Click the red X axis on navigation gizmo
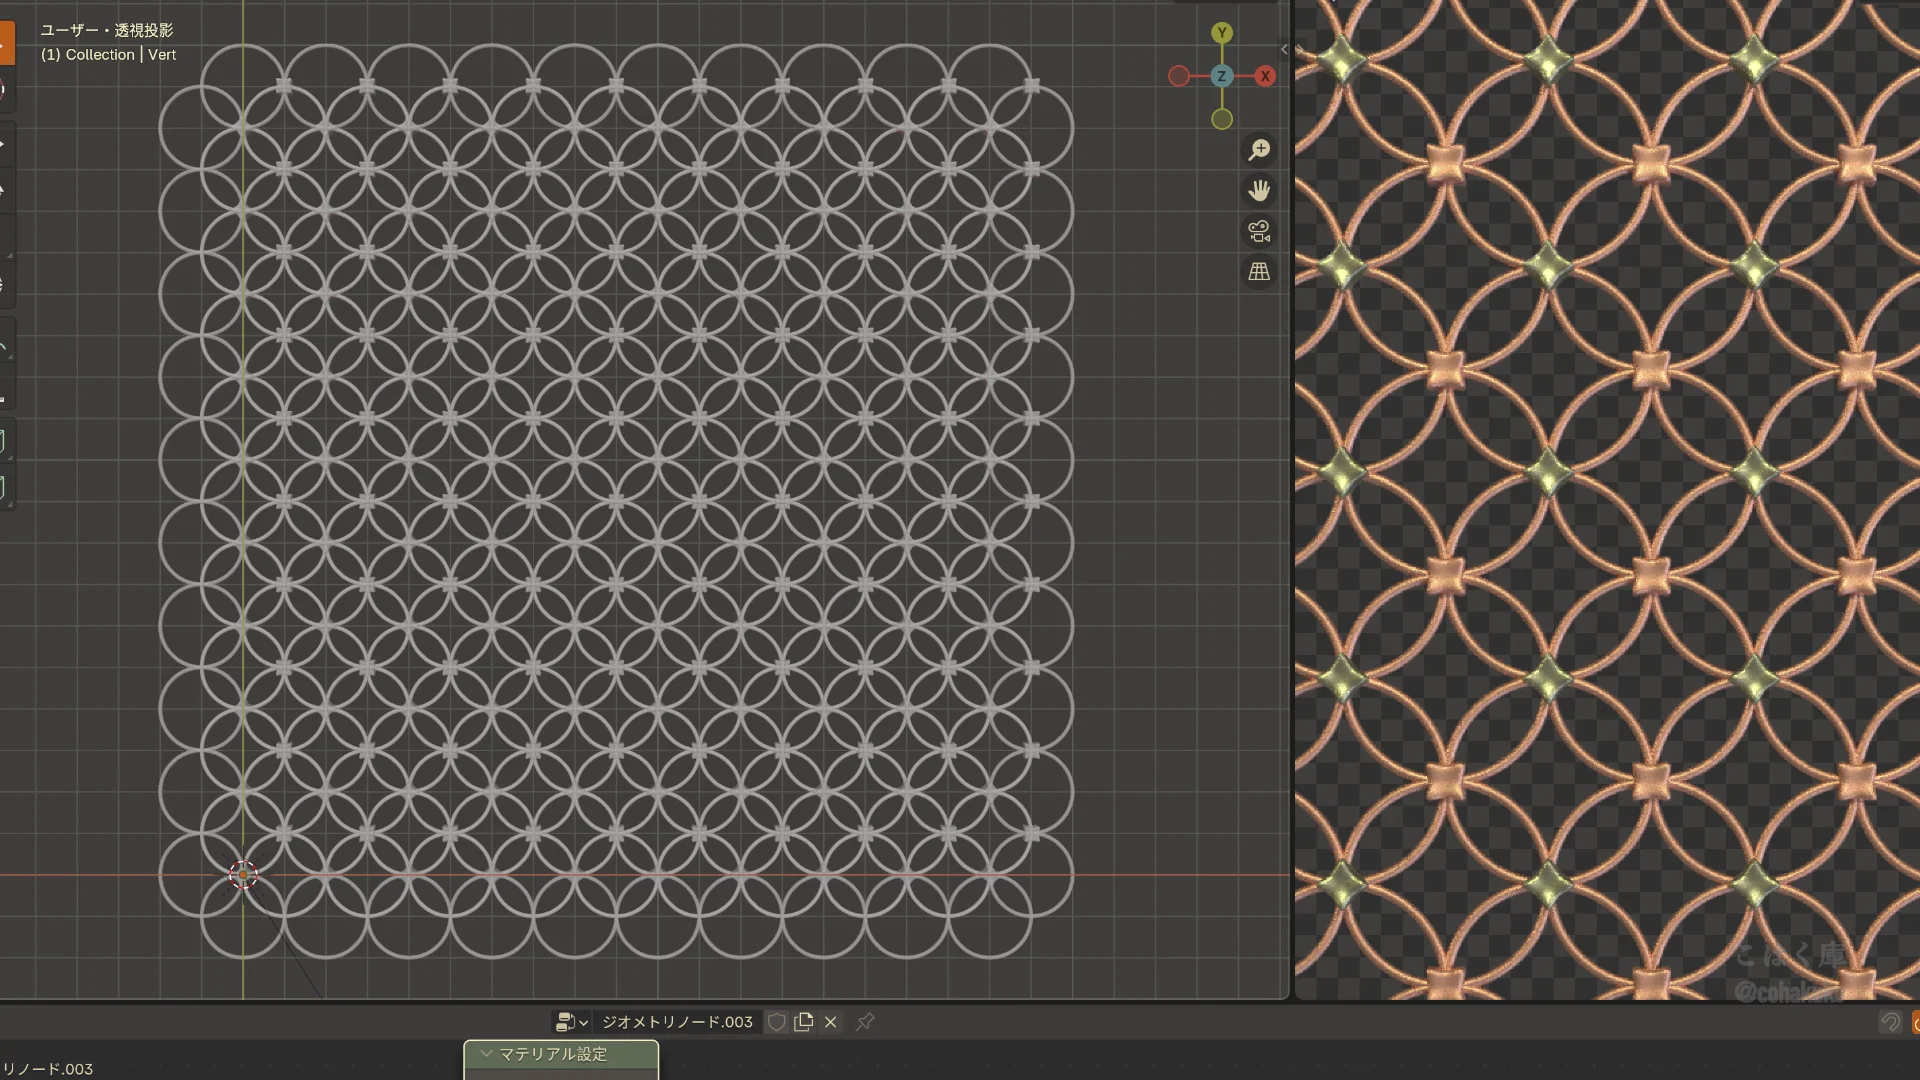The image size is (1920, 1080). point(1265,76)
